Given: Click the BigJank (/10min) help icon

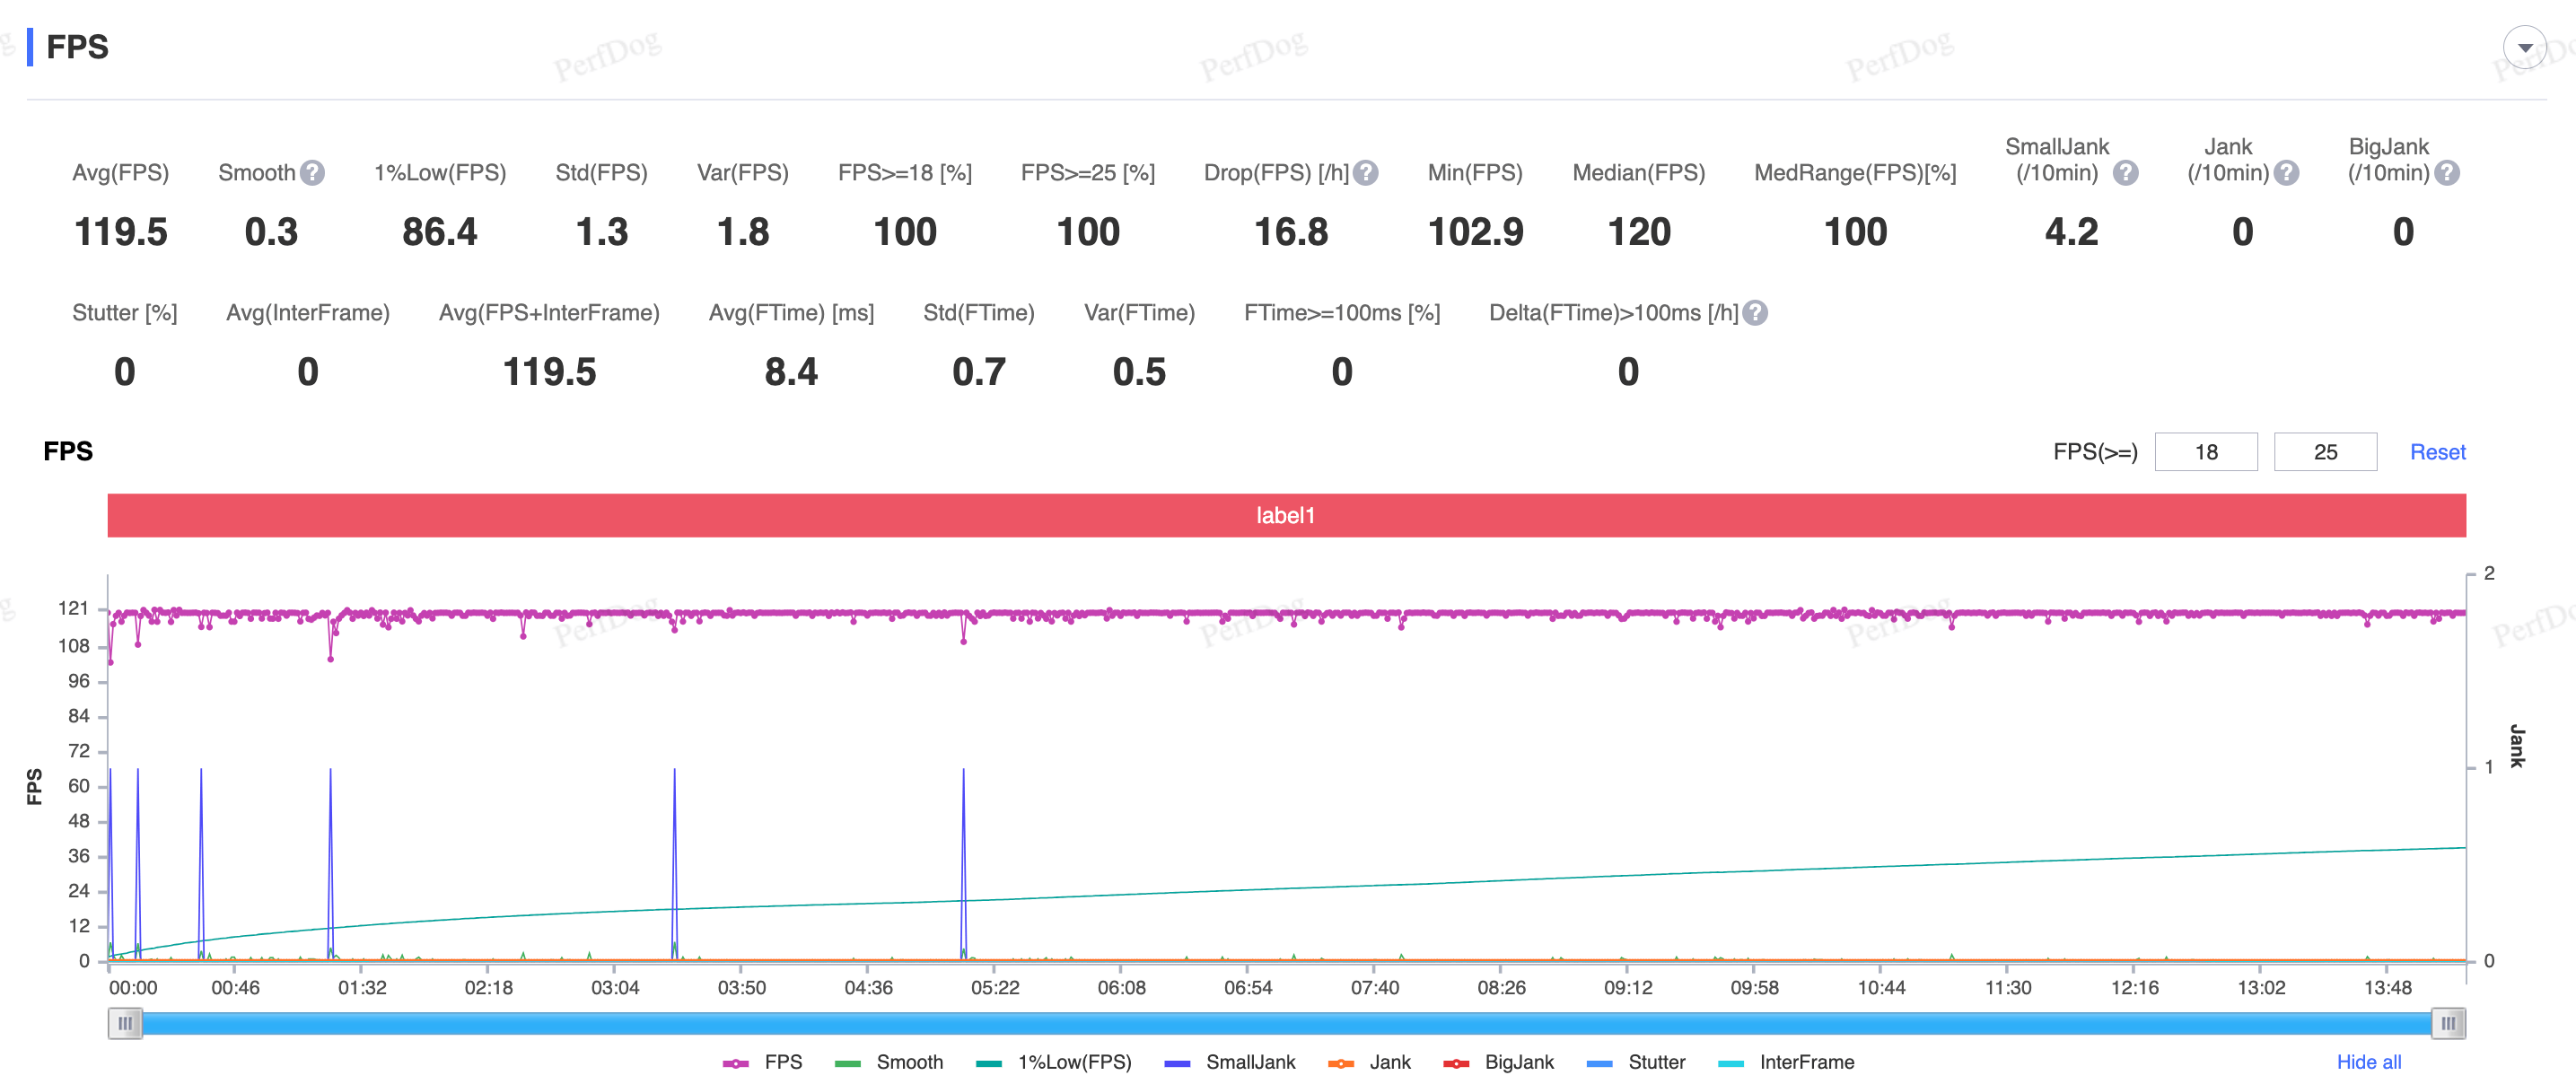Looking at the screenshot, I should pyautogui.click(x=2447, y=173).
